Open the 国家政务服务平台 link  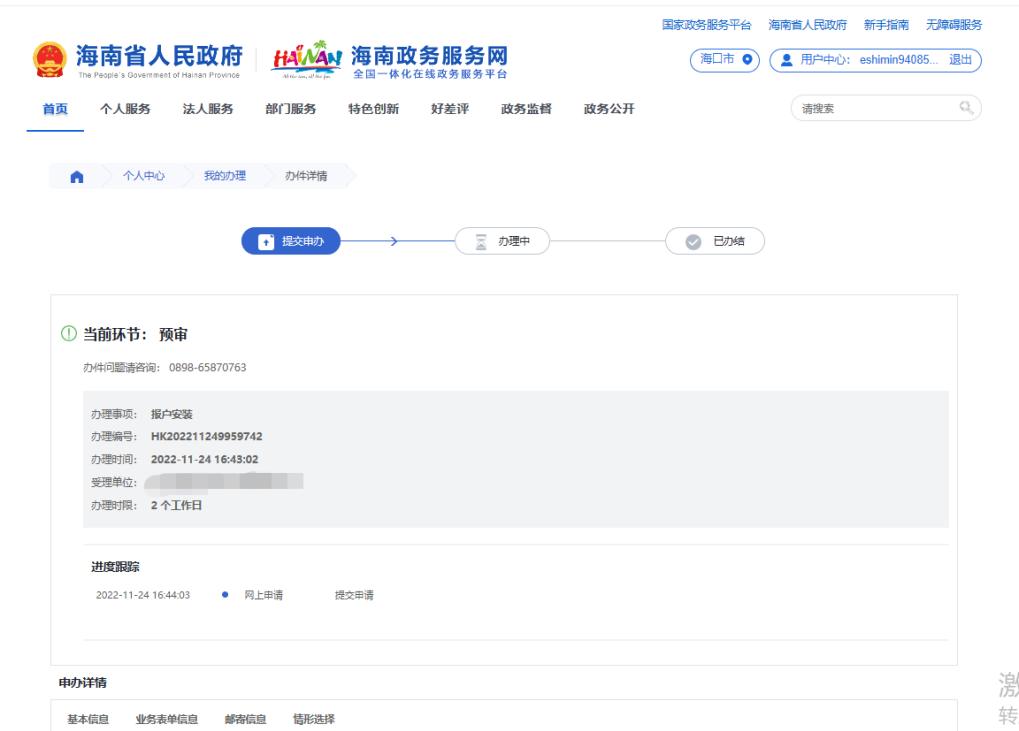coord(706,25)
